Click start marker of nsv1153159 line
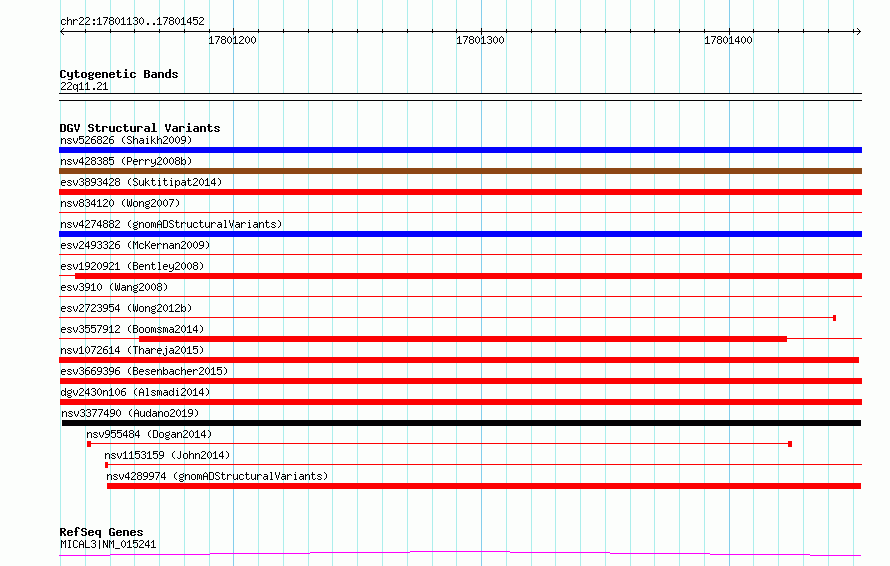 (107, 465)
